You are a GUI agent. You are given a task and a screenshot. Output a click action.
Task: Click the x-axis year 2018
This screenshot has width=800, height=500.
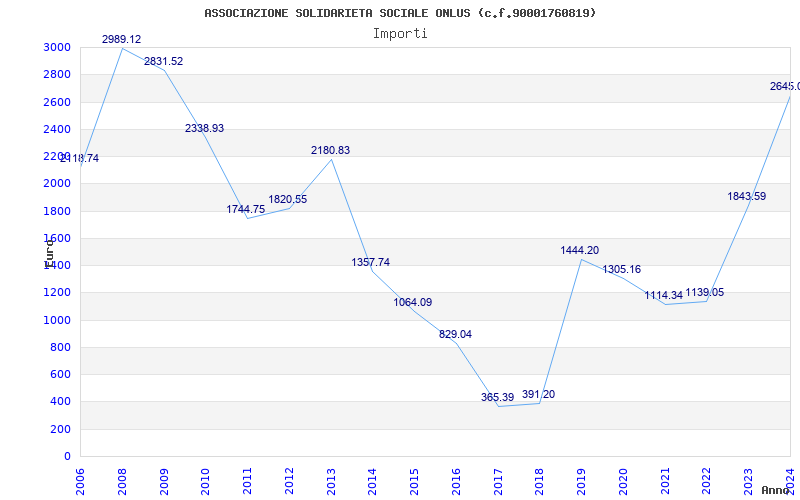tap(540, 482)
